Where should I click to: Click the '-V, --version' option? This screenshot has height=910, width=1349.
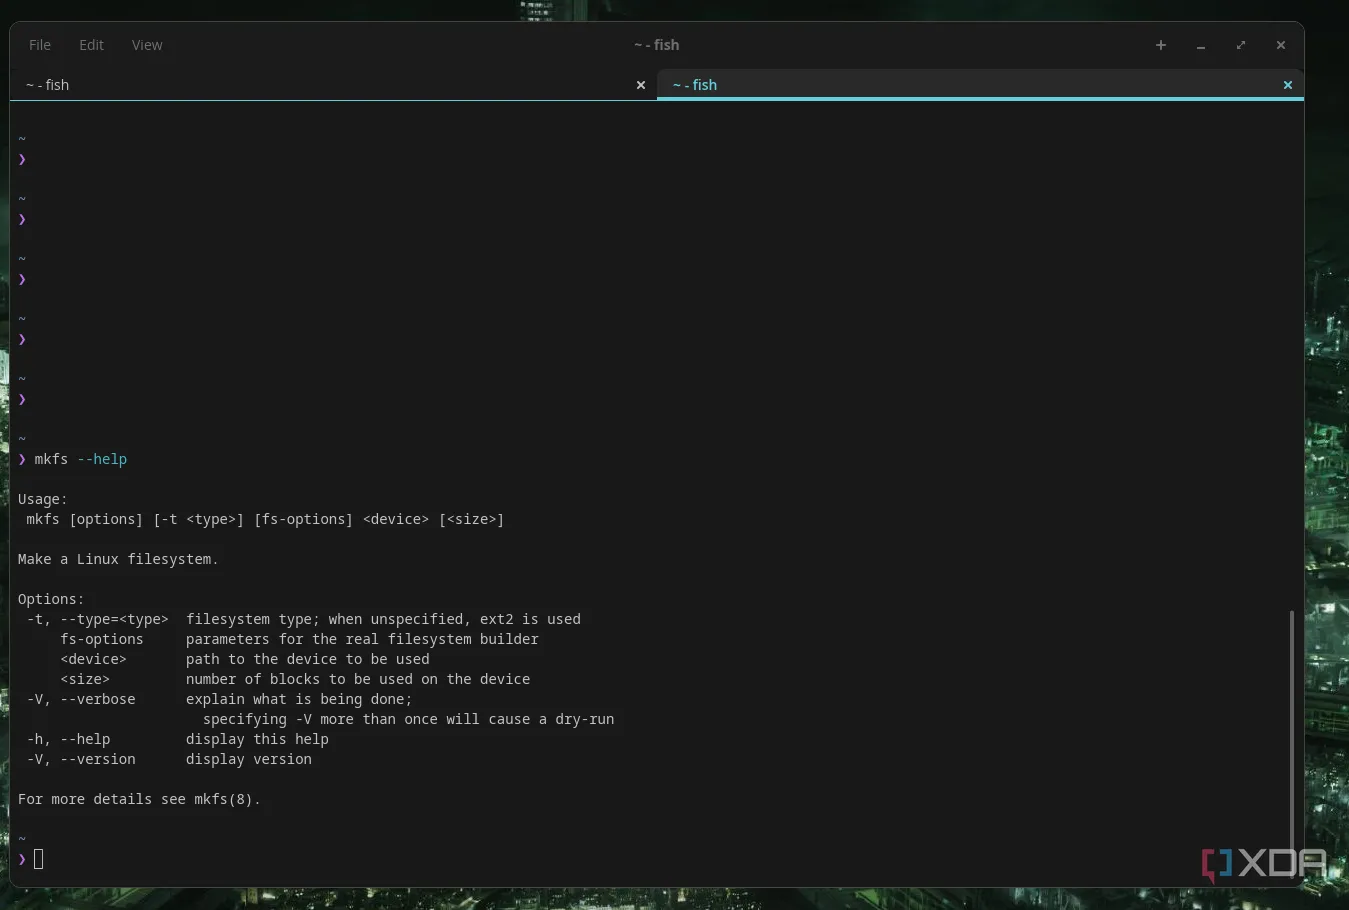(81, 759)
